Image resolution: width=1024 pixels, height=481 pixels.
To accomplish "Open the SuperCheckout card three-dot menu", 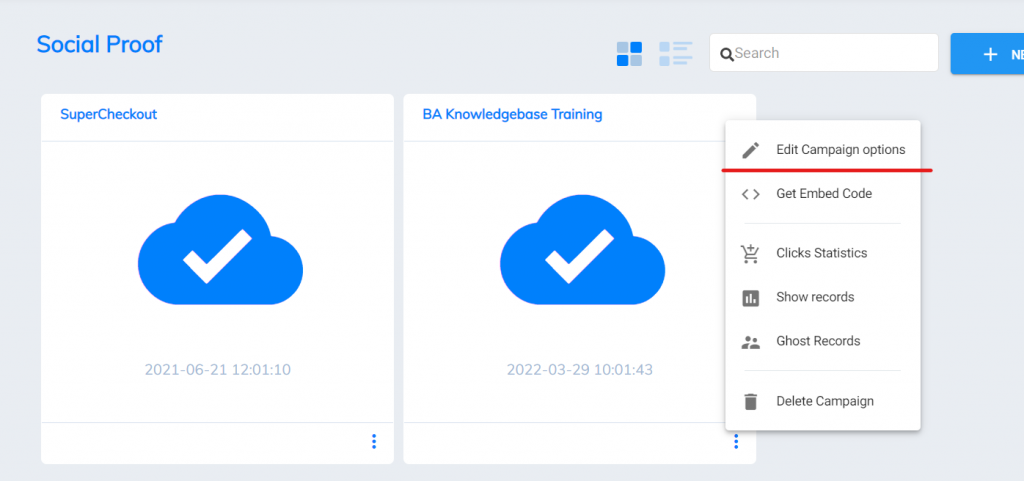I will pos(374,442).
